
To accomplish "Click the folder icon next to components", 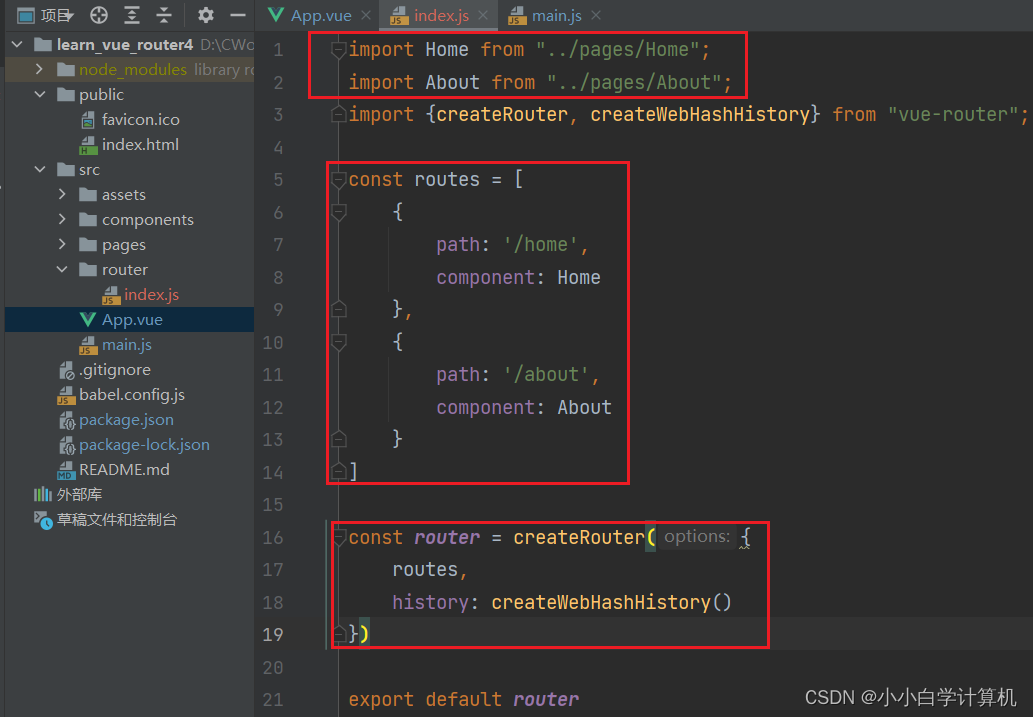I will pyautogui.click(x=88, y=219).
